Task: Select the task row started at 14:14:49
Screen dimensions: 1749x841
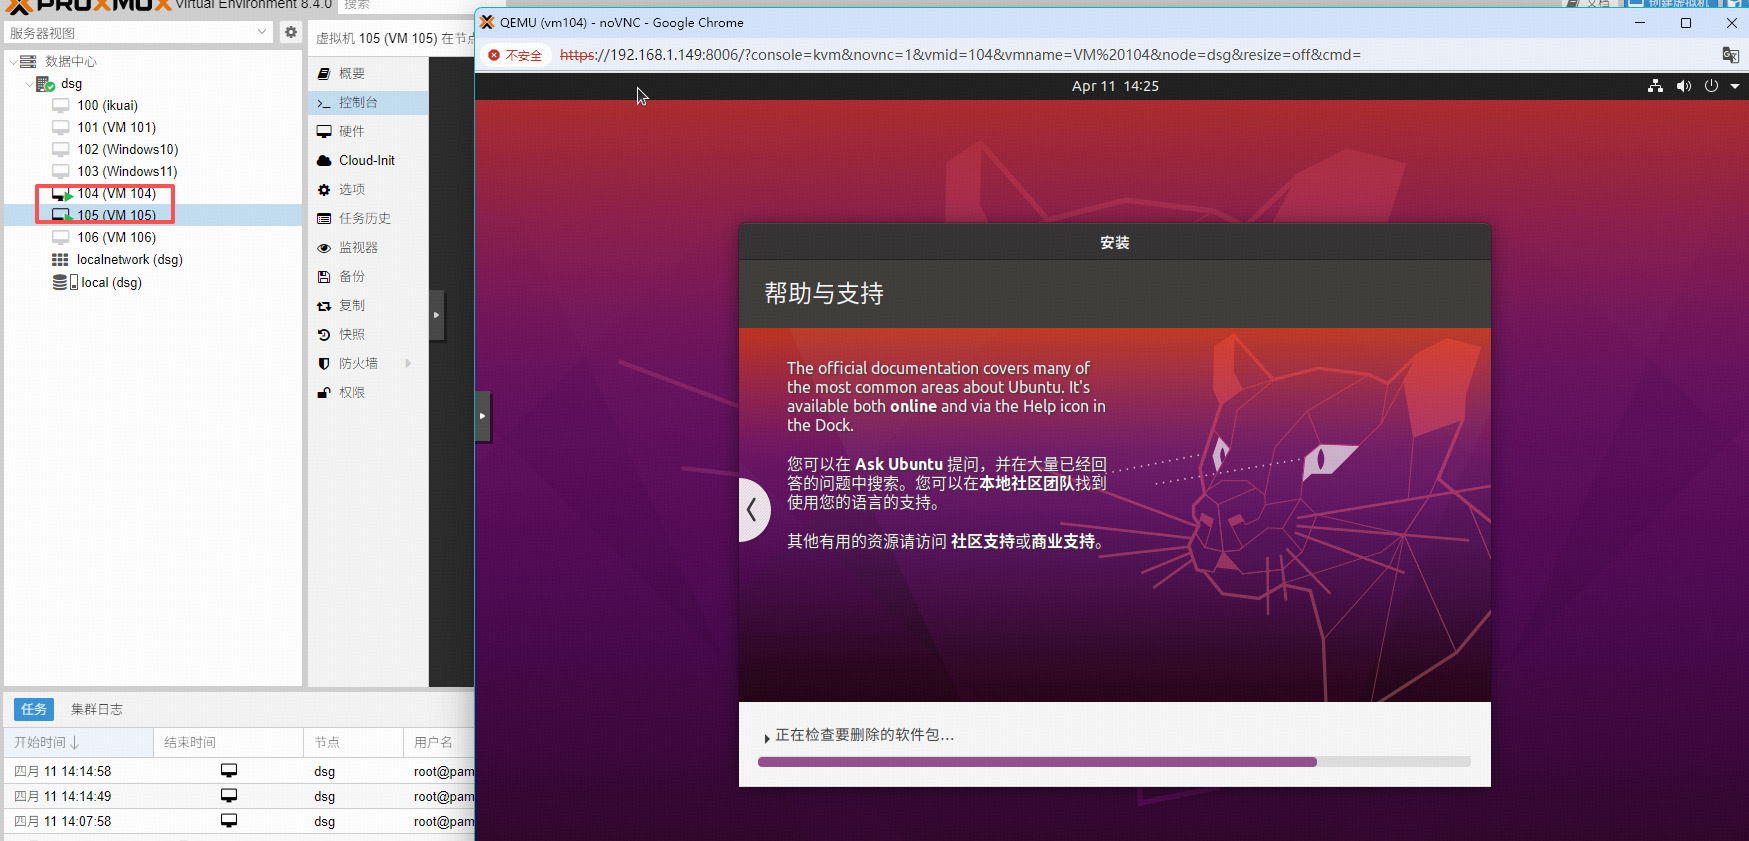Action: click(x=240, y=797)
